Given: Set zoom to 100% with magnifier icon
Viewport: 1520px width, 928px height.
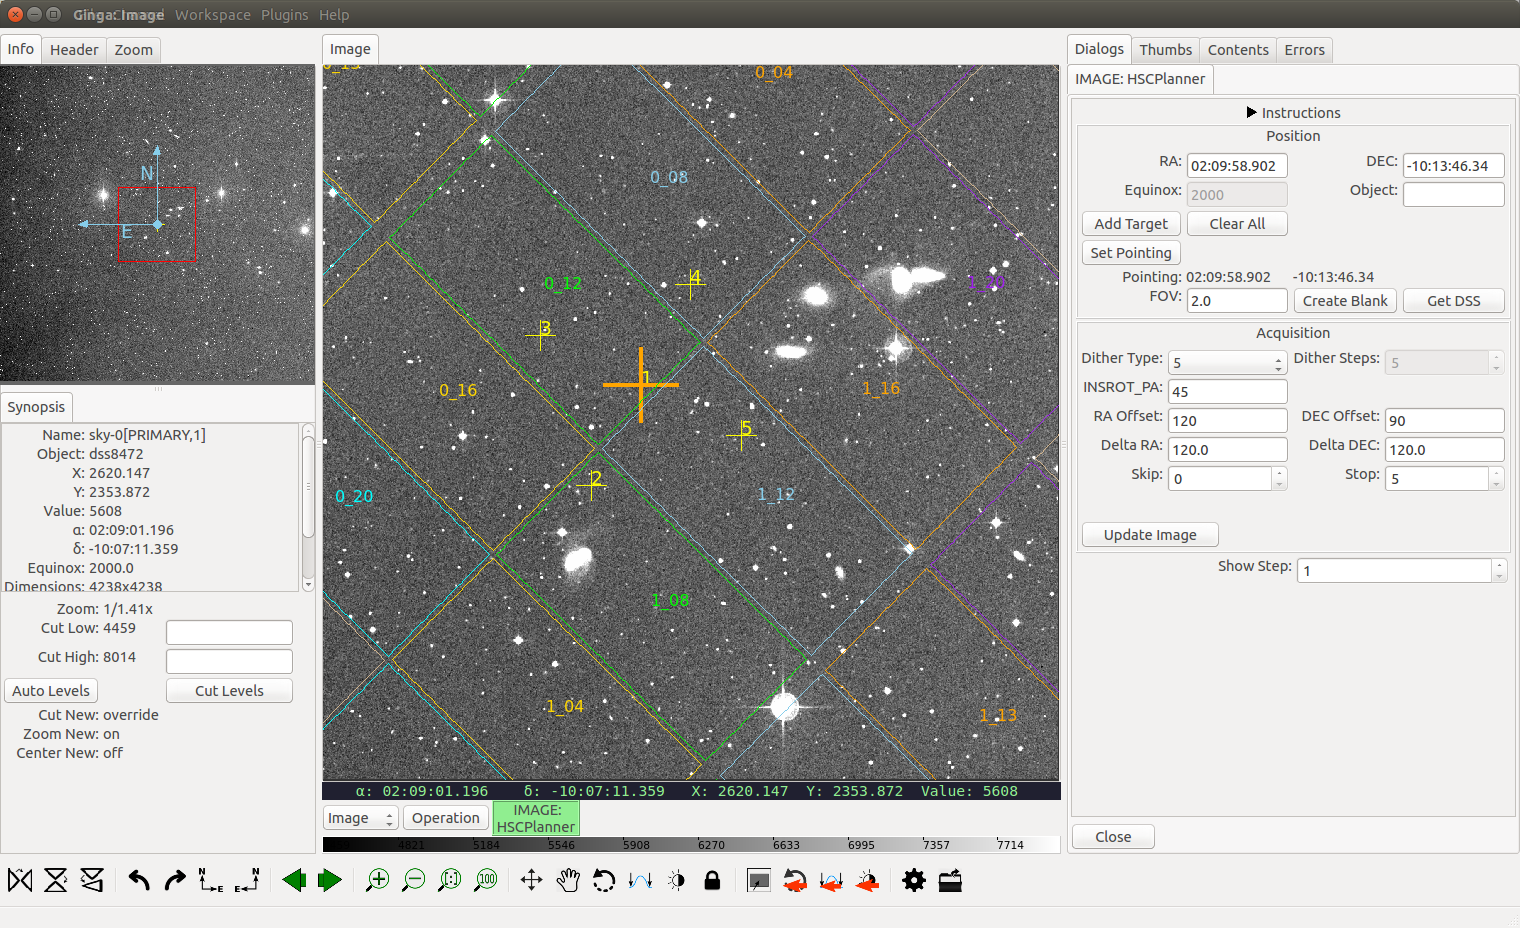Looking at the screenshot, I should (x=486, y=880).
